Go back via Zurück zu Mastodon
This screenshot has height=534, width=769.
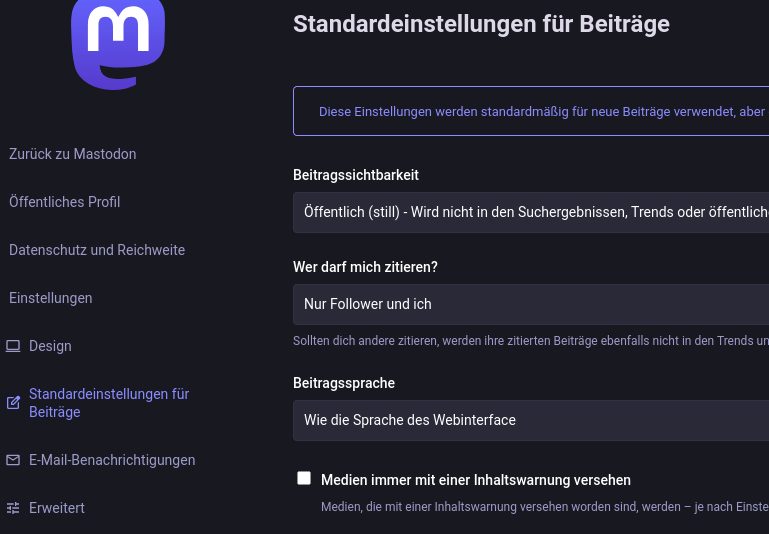pyautogui.click(x=72, y=154)
